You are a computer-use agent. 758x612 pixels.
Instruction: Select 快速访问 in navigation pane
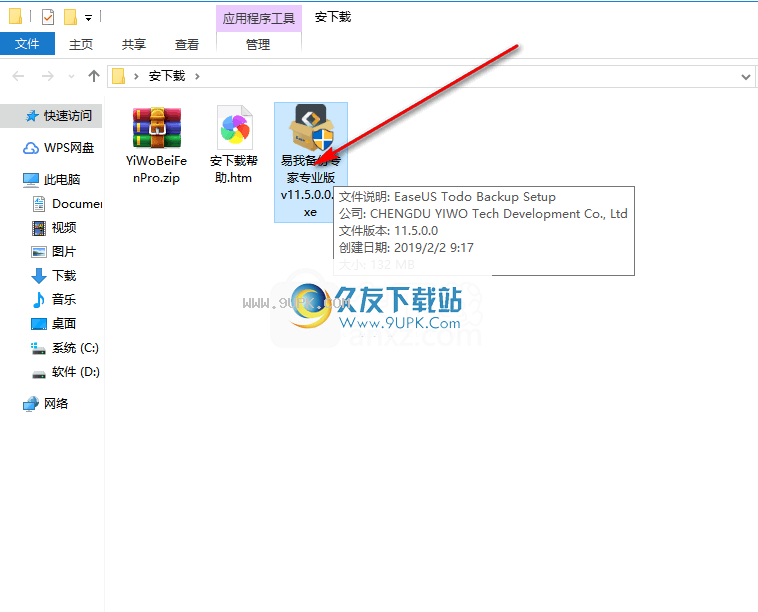pos(51,116)
